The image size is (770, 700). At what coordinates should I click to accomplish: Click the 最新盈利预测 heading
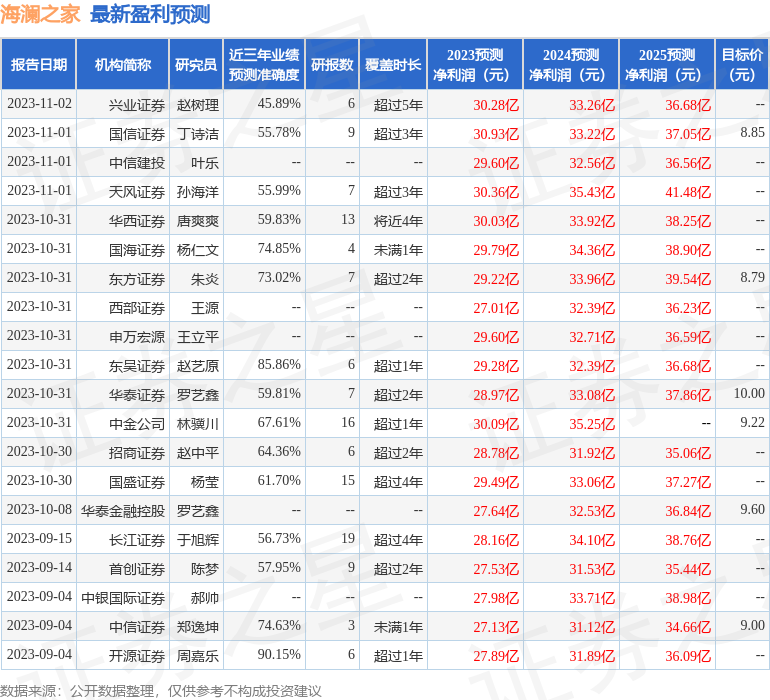point(150,14)
